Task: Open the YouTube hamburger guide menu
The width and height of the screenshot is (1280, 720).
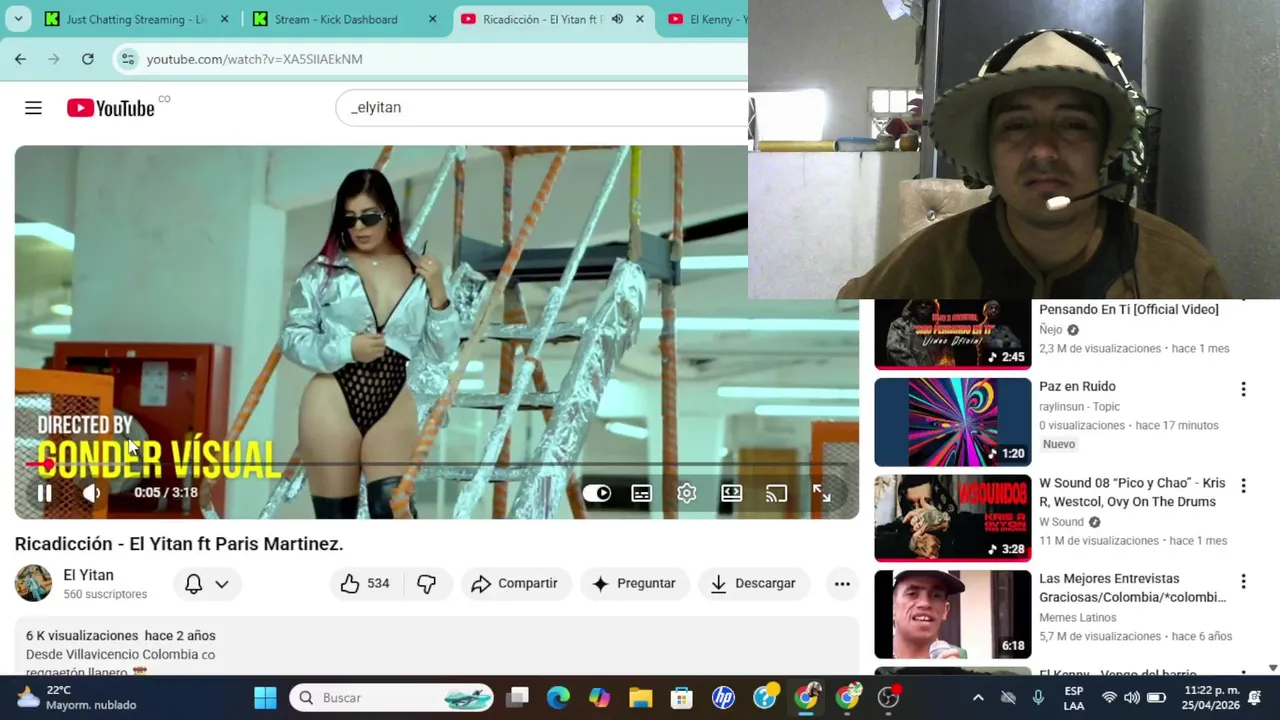Action: (x=33, y=108)
